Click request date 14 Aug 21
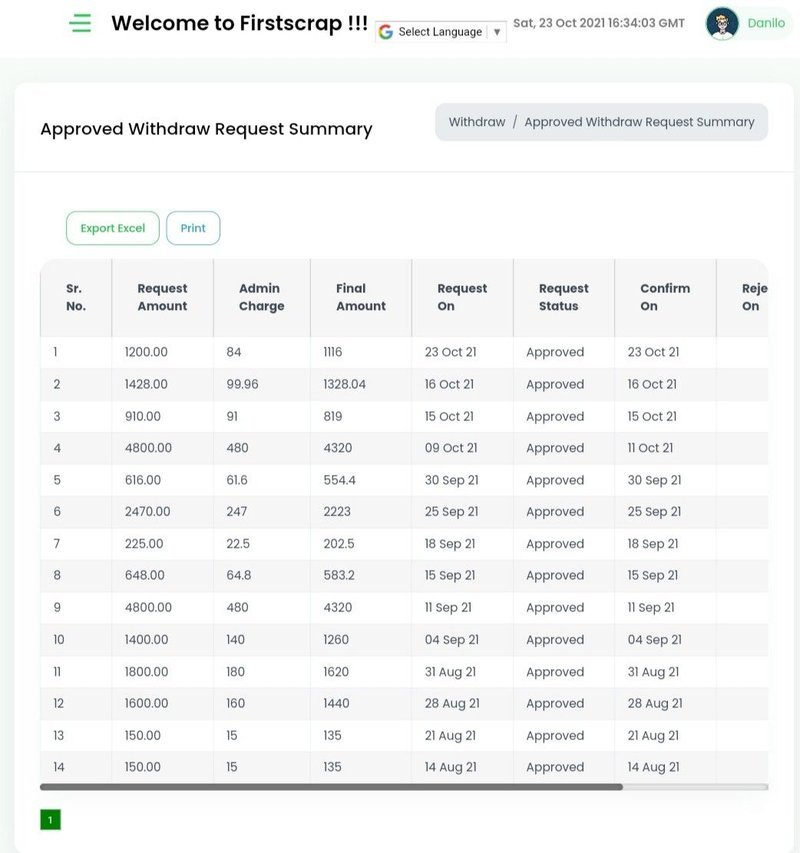Image resolution: width=800 pixels, height=853 pixels. [x=450, y=767]
